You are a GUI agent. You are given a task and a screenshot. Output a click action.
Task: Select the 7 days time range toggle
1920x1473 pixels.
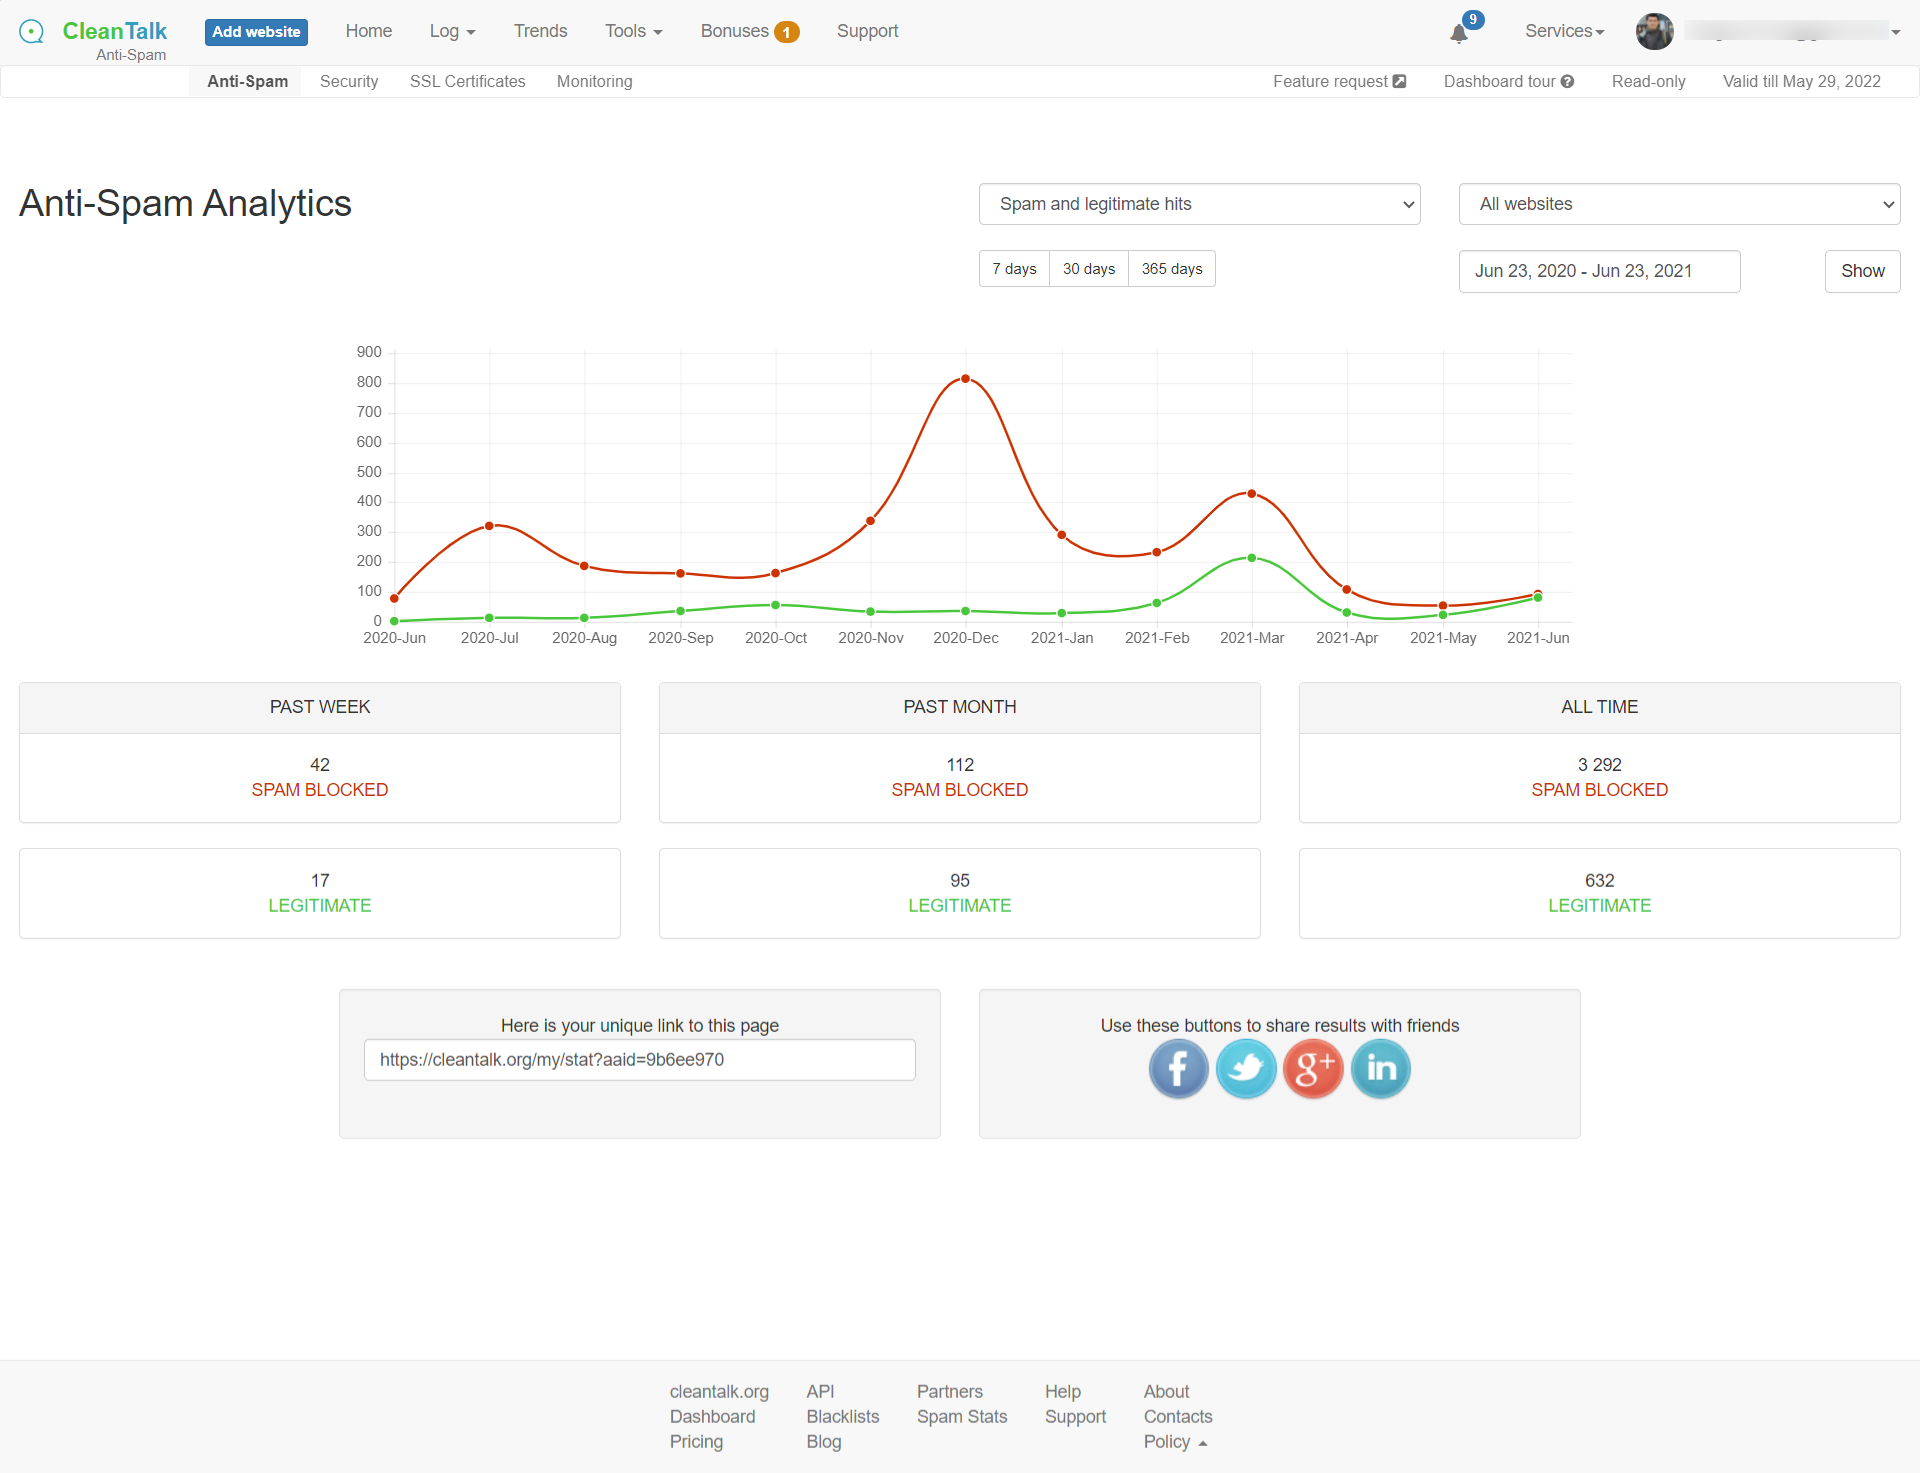pyautogui.click(x=1013, y=269)
